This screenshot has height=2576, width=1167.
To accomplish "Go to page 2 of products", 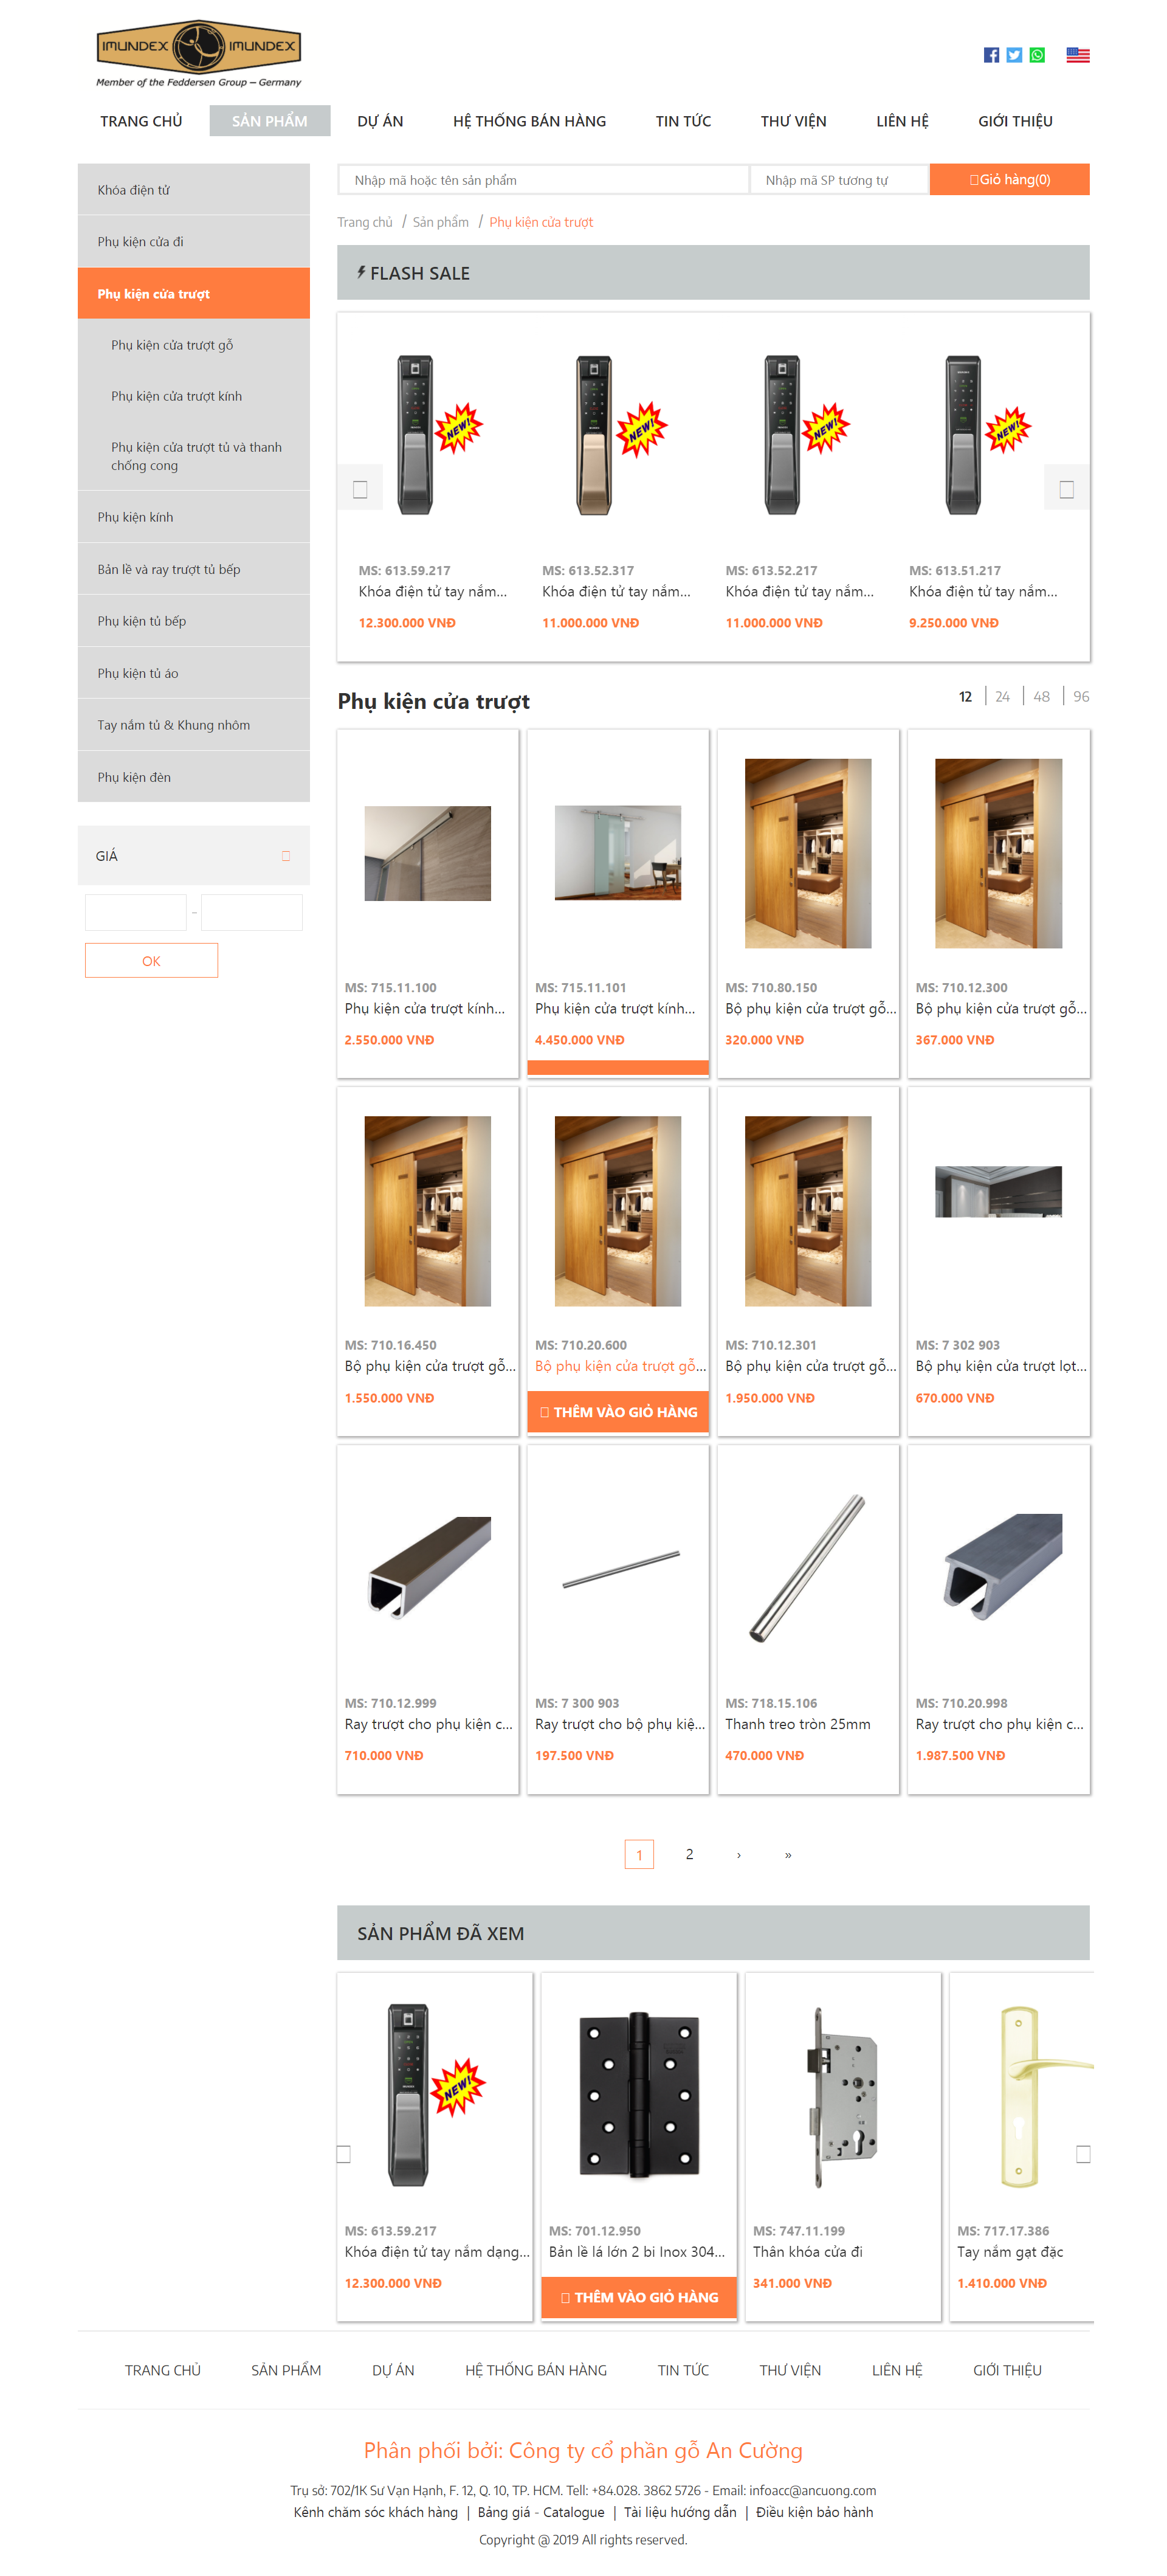I will click(x=689, y=1853).
